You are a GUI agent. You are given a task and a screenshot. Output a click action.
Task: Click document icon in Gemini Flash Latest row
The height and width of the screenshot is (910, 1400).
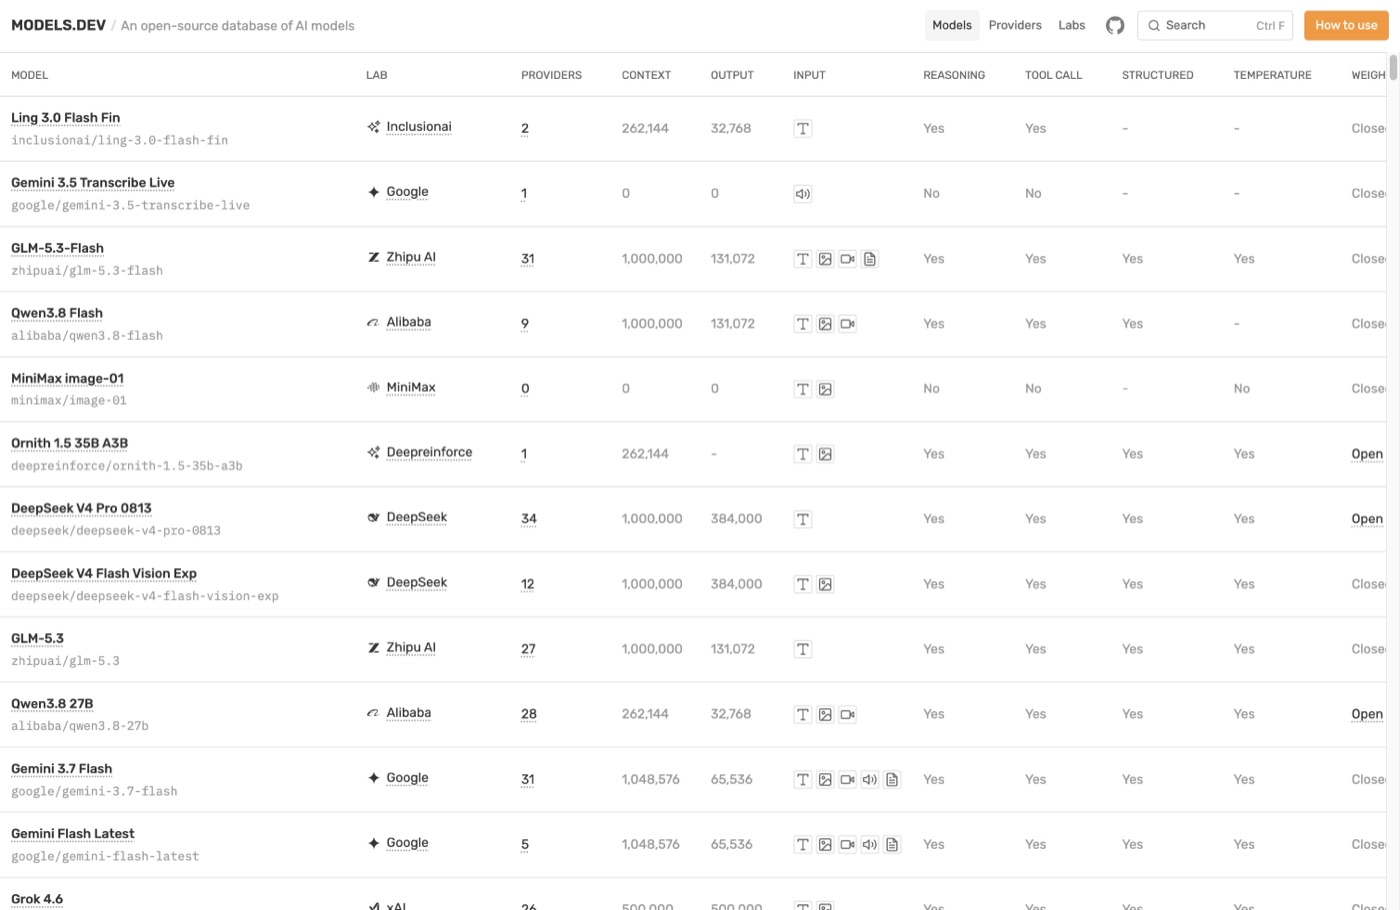tap(892, 844)
